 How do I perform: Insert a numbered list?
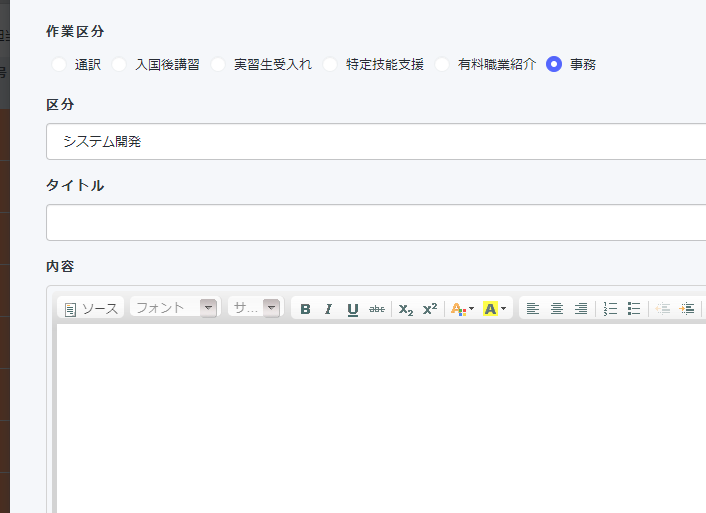(x=611, y=309)
